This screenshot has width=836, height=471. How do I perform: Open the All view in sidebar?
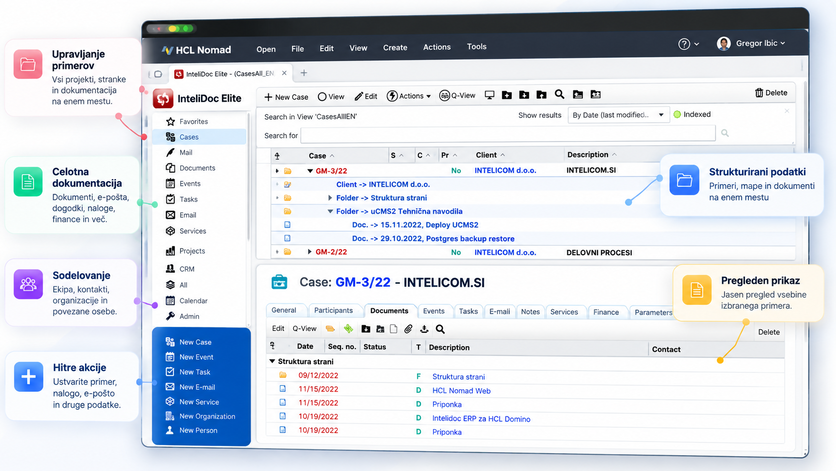point(176,285)
